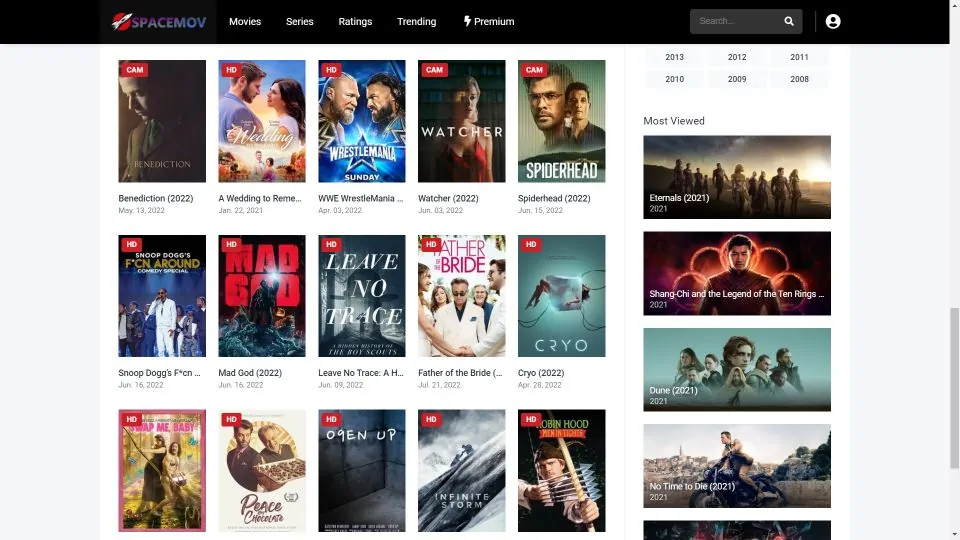Screen dimensions: 960x540
Task: Click the CAM badge on Benediction
Action: tap(135, 70)
